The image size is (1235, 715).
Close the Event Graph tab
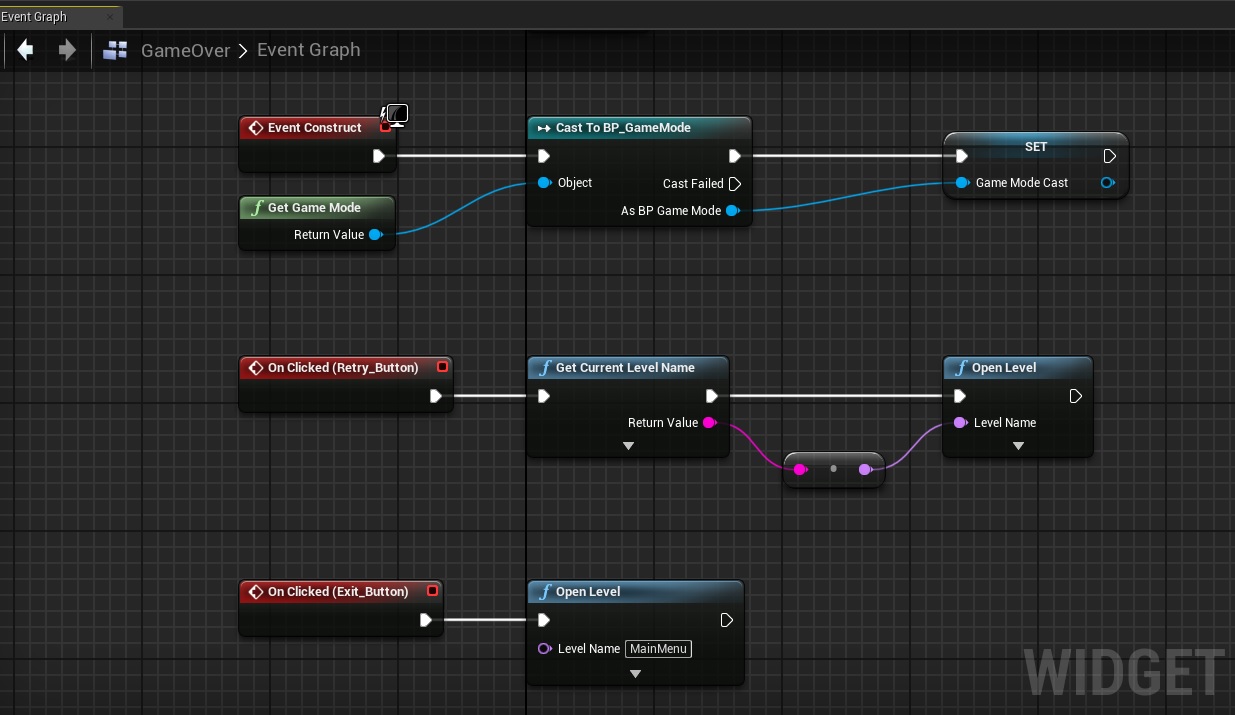(110, 17)
